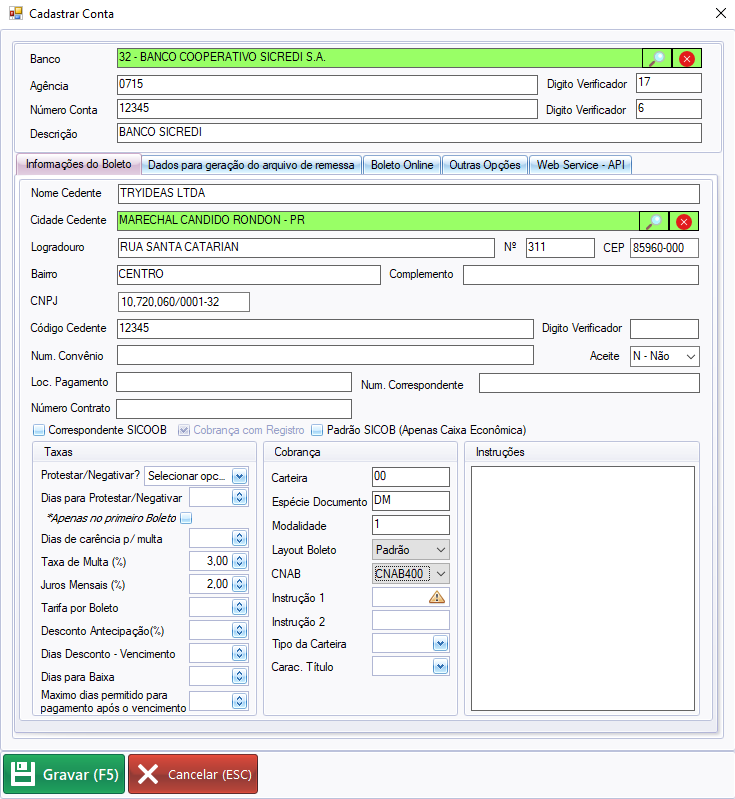Click the Taxa de Multa spinner arrow
Viewport: 735px width, 799px height.
click(240, 561)
